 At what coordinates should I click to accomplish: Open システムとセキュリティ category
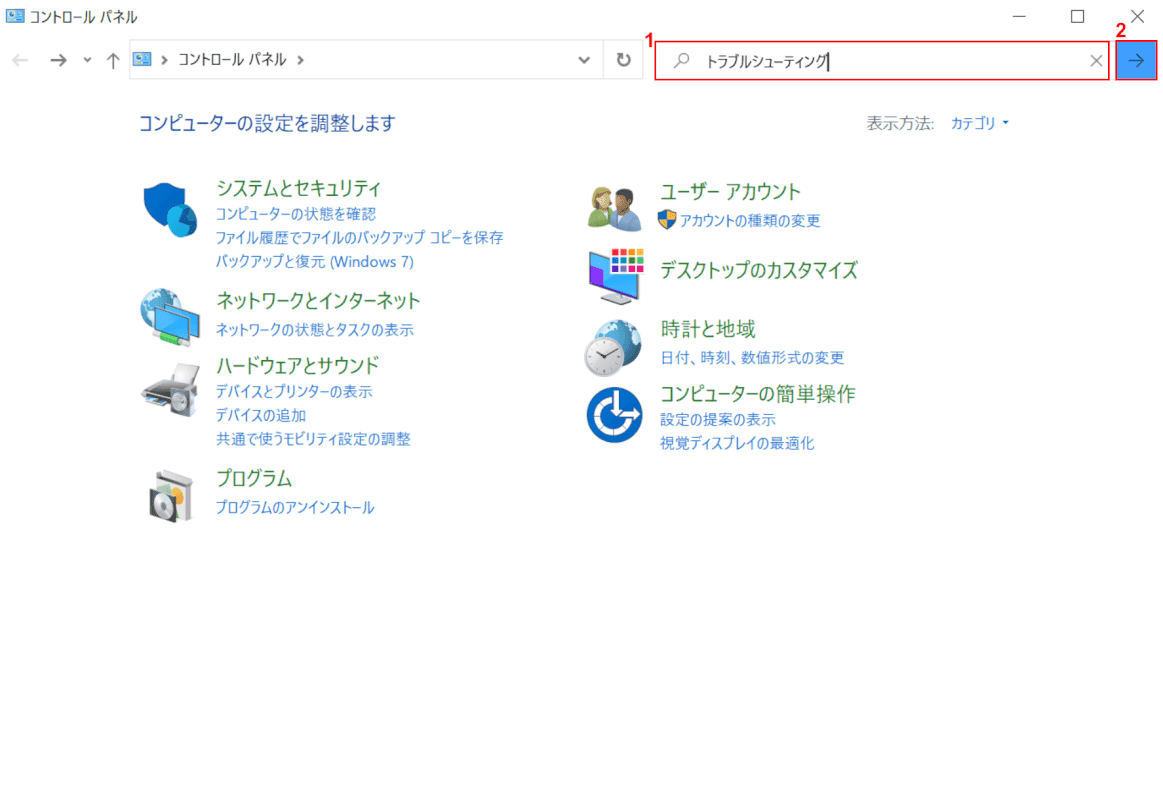[298, 188]
